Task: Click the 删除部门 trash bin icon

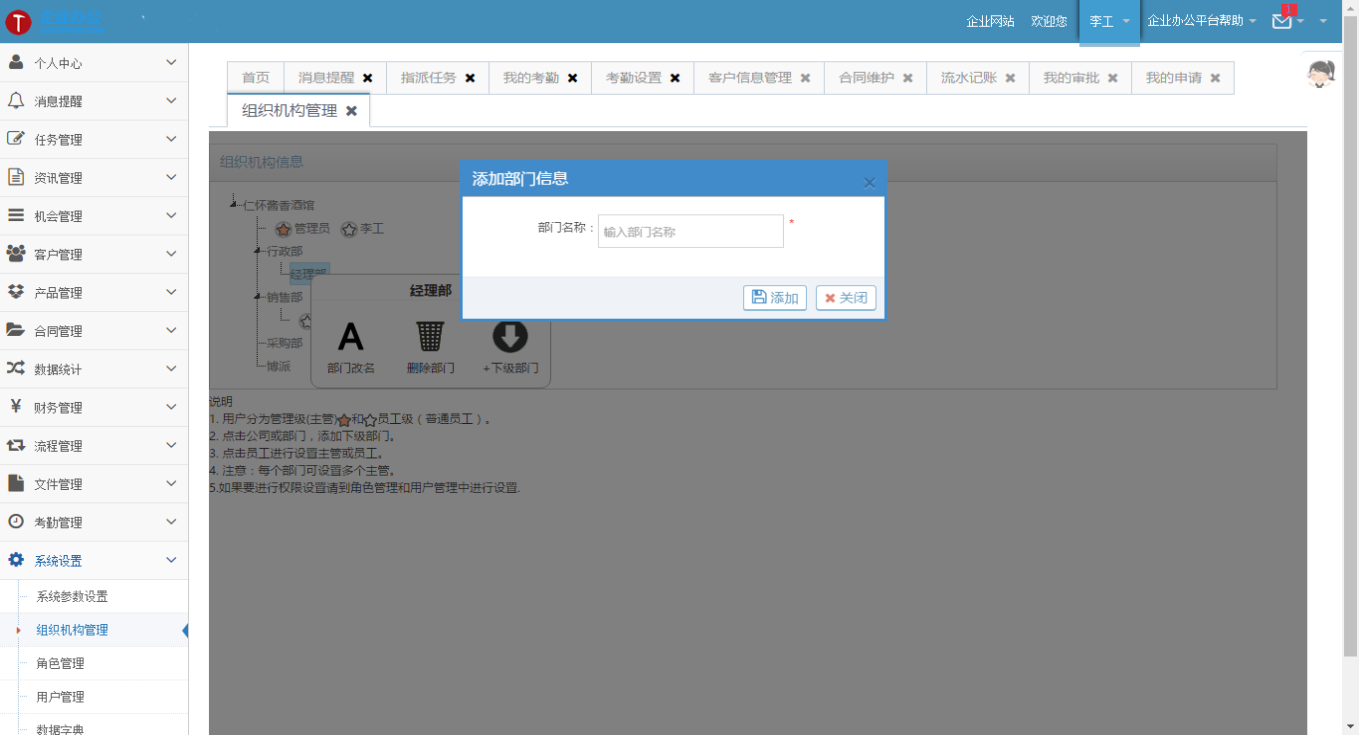Action: click(x=430, y=336)
